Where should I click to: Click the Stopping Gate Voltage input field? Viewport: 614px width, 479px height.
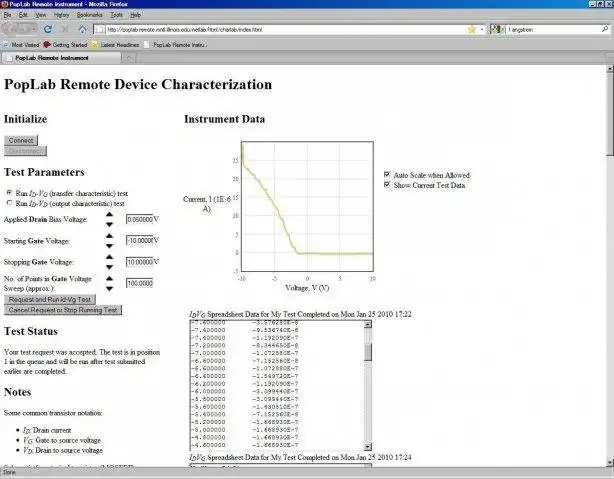[139, 262]
